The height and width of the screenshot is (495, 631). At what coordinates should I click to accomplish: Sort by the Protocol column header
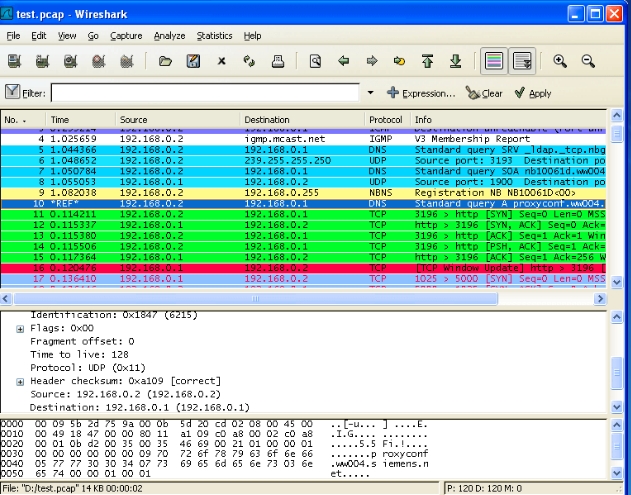387,120
